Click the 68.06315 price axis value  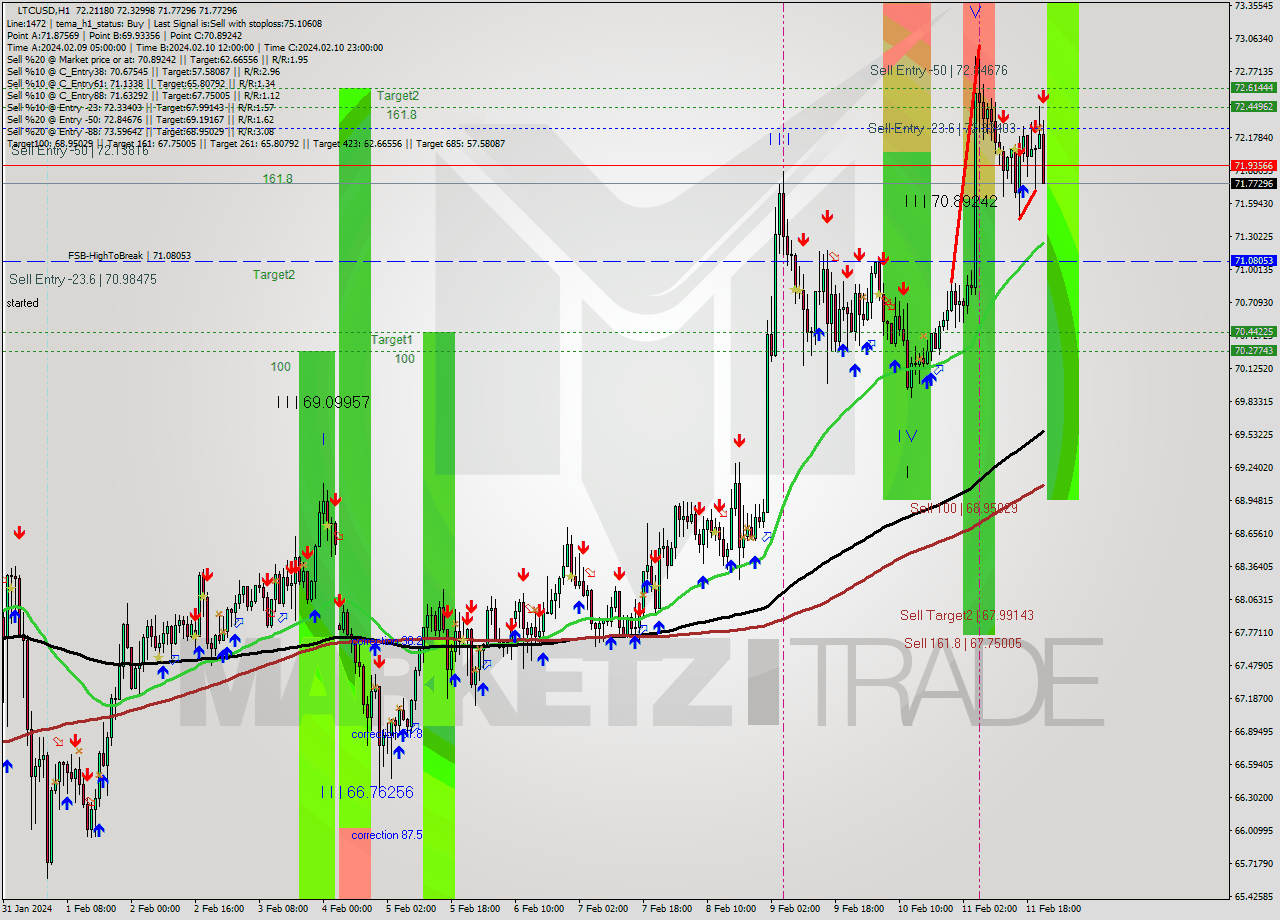(1253, 600)
